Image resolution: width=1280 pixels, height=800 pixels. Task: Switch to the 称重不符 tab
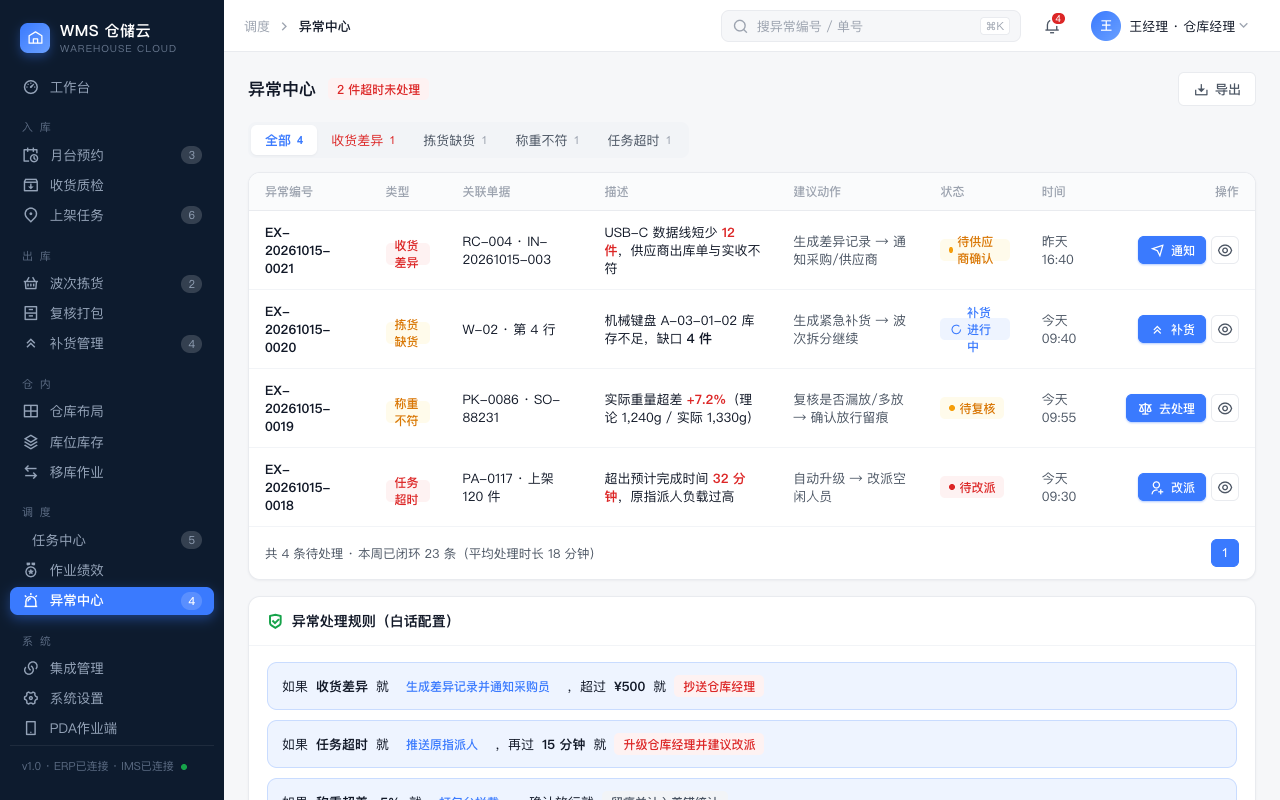click(547, 140)
